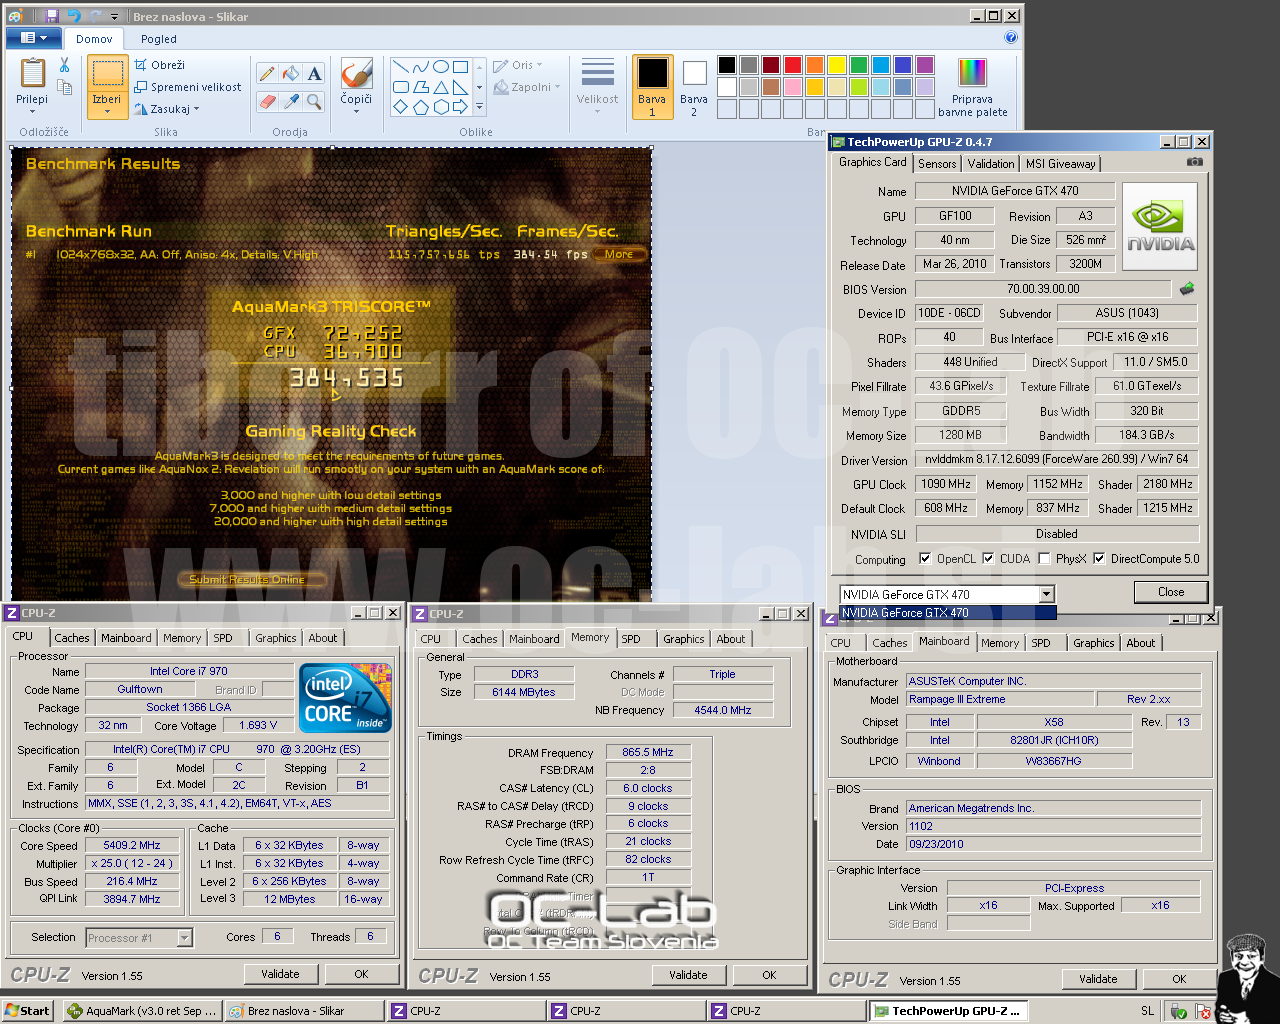Screen dimensions: 1280x1024
Task: Open the Paint help icon
Action: [x=1010, y=38]
